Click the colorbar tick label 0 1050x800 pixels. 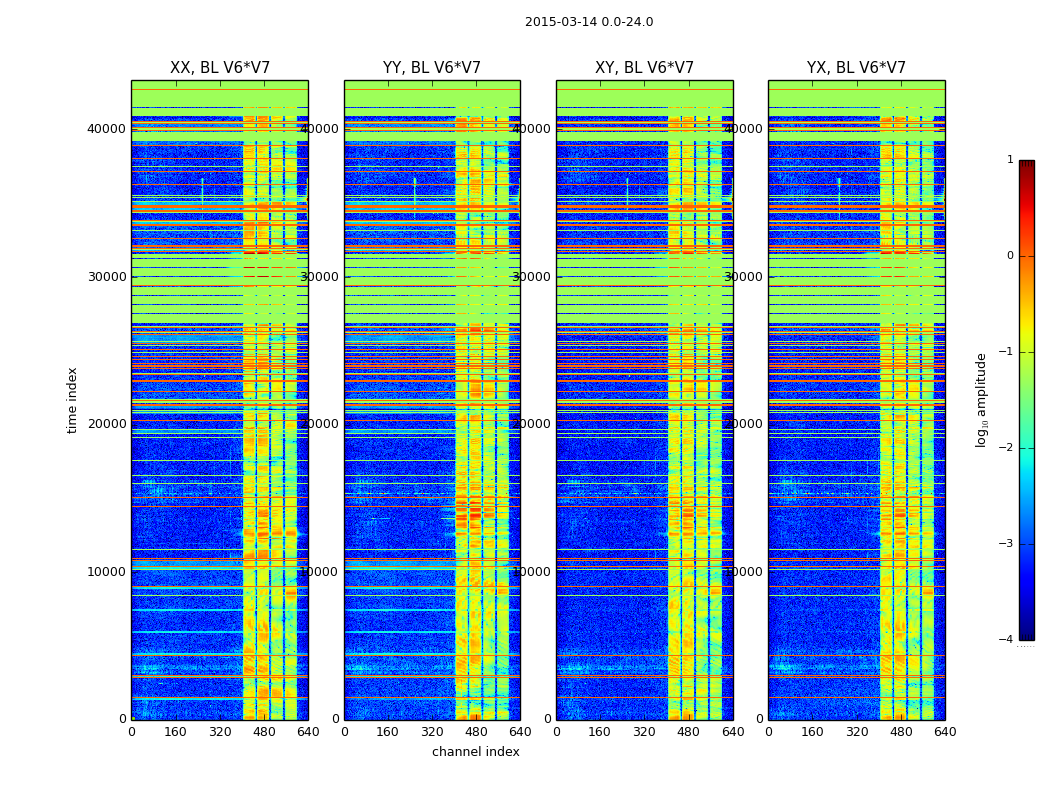click(x=1010, y=256)
